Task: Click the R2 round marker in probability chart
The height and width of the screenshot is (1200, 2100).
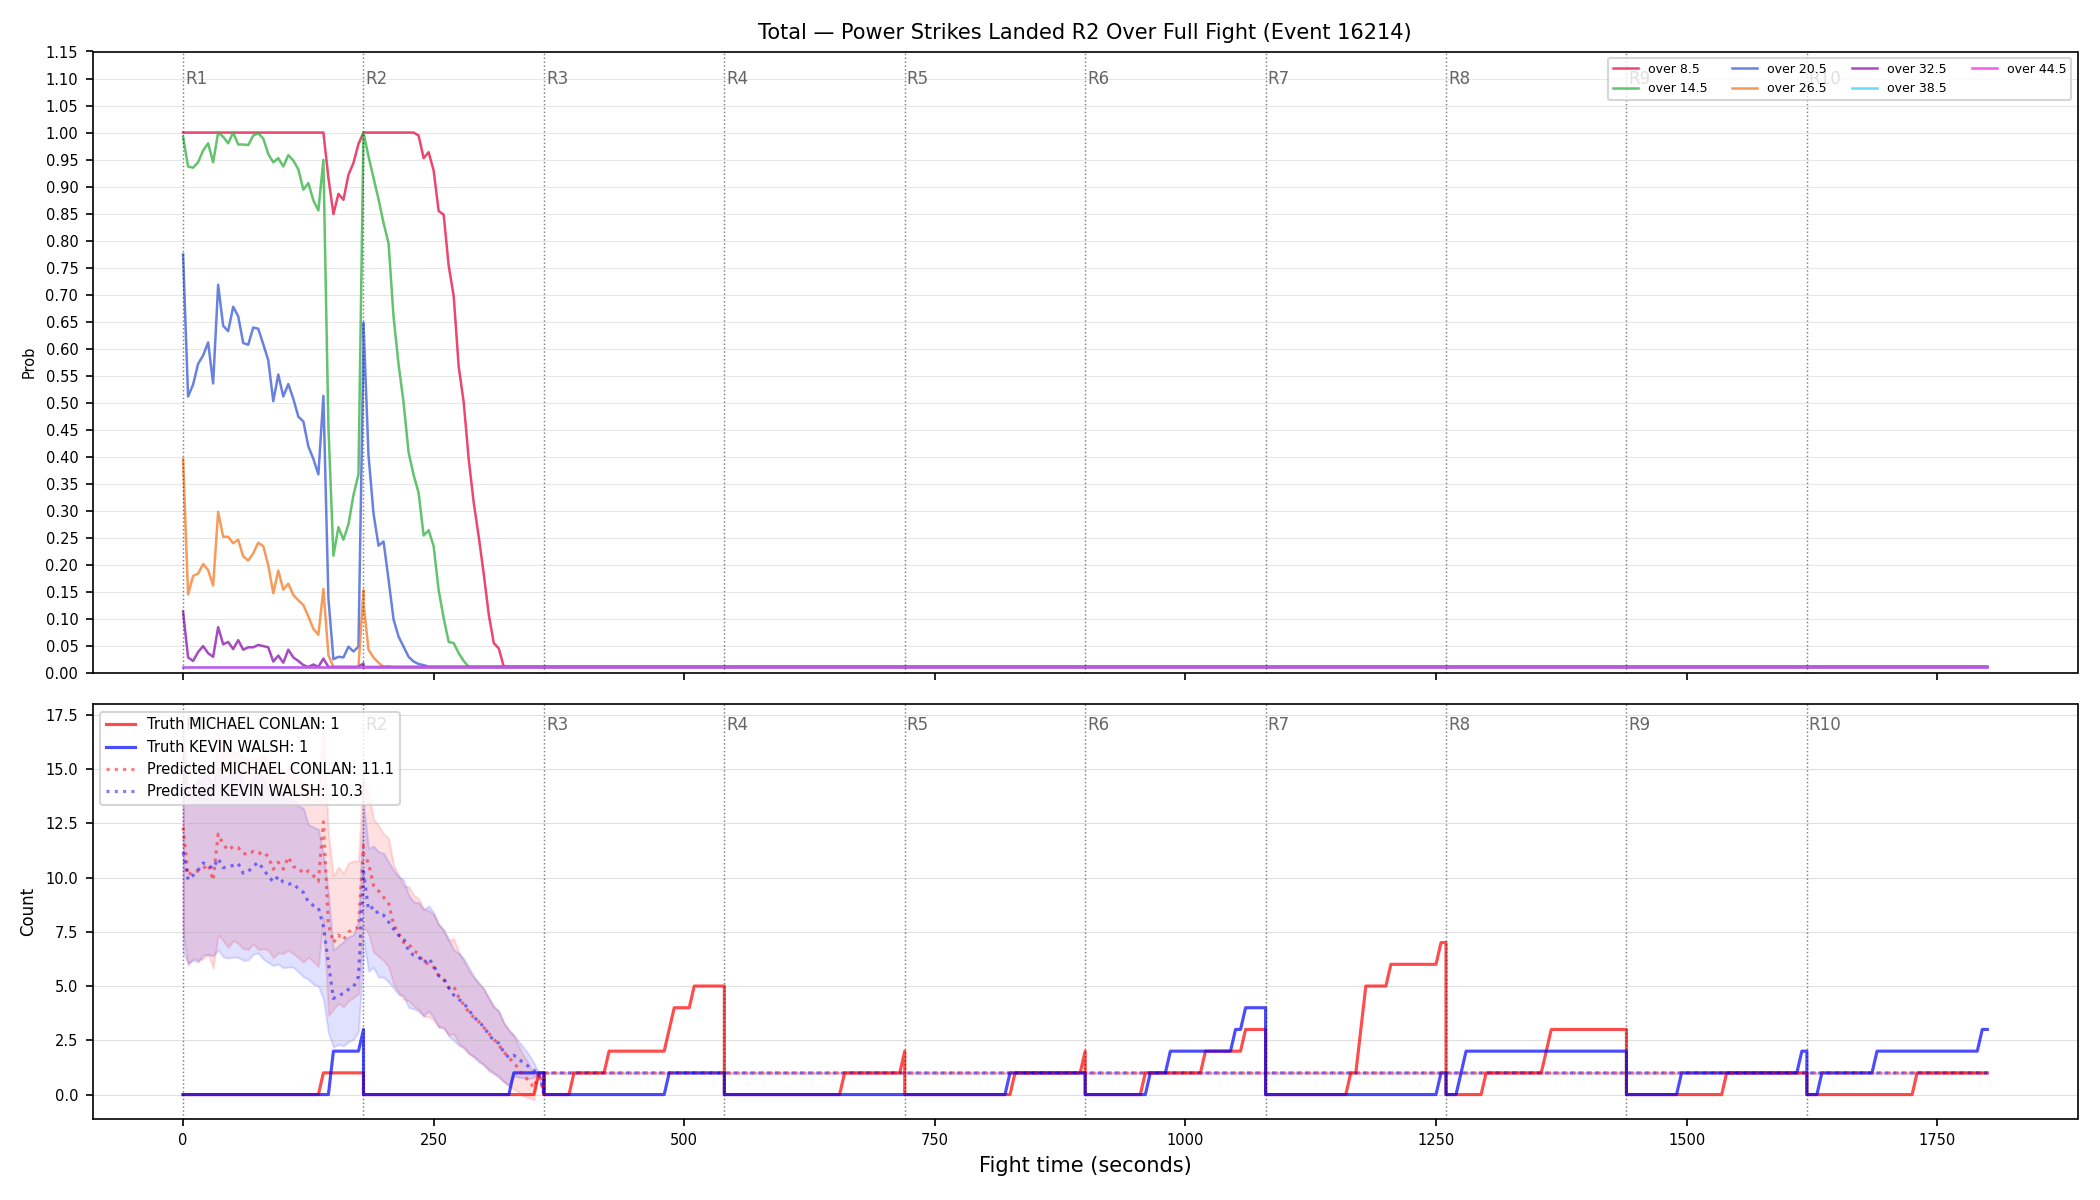Action: 376,78
